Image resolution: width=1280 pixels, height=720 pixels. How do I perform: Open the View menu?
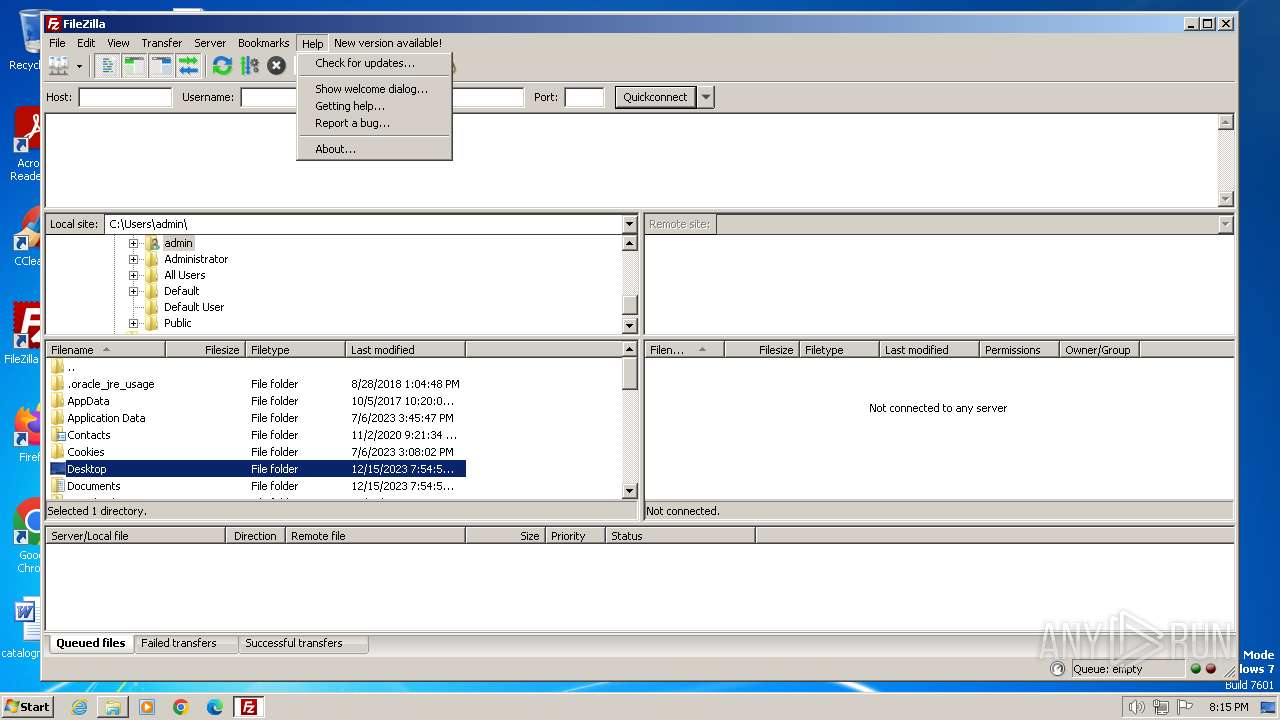[118, 43]
